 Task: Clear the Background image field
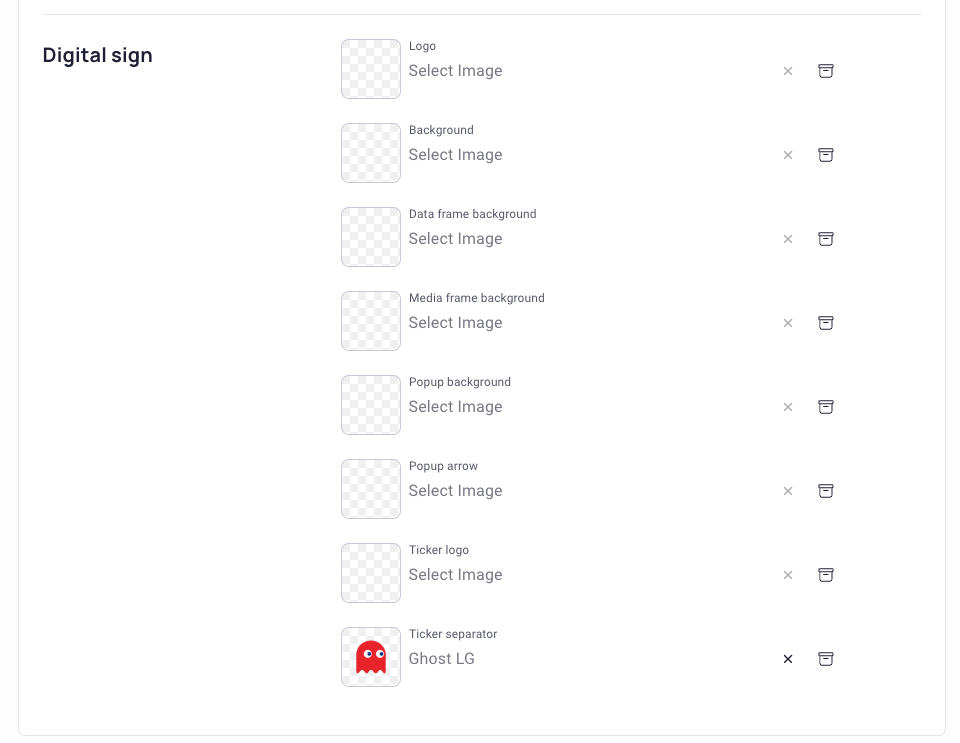pyautogui.click(x=788, y=155)
